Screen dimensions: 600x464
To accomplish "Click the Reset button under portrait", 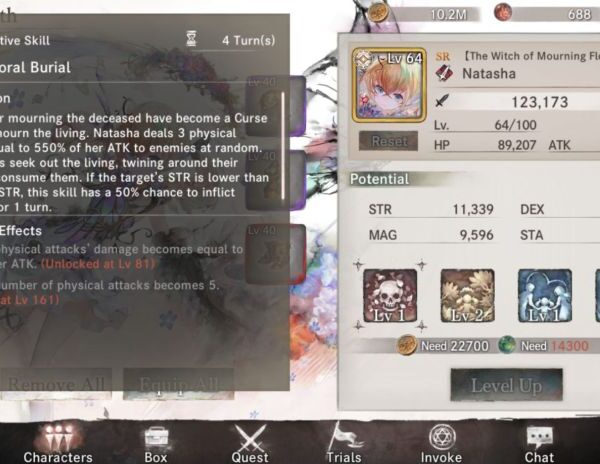I will (388, 141).
